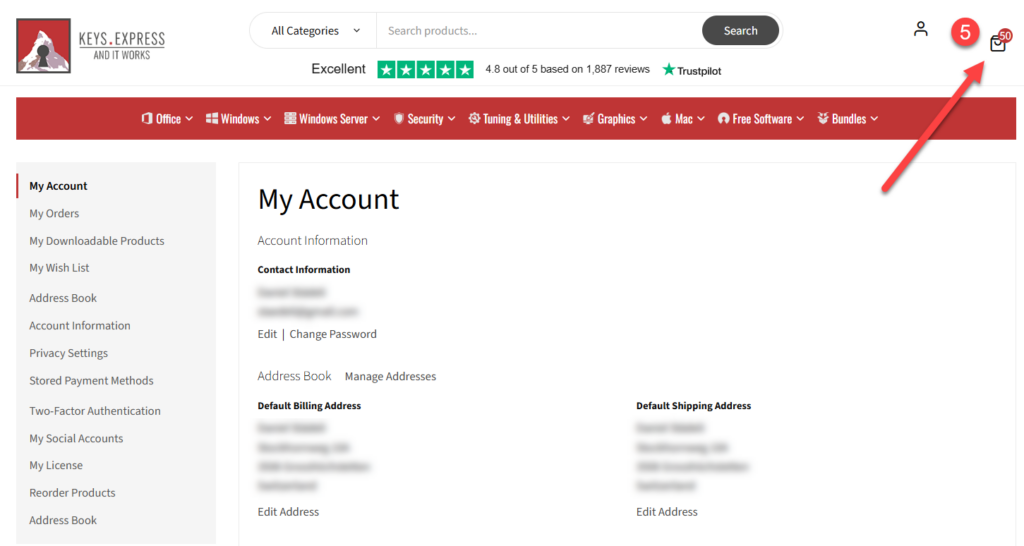Open the Graphics category menu

point(615,119)
